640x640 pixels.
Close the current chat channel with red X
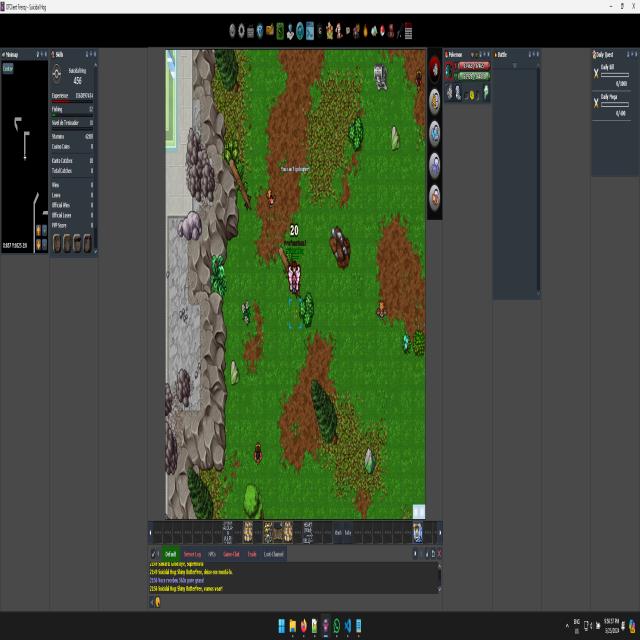tap(439, 554)
